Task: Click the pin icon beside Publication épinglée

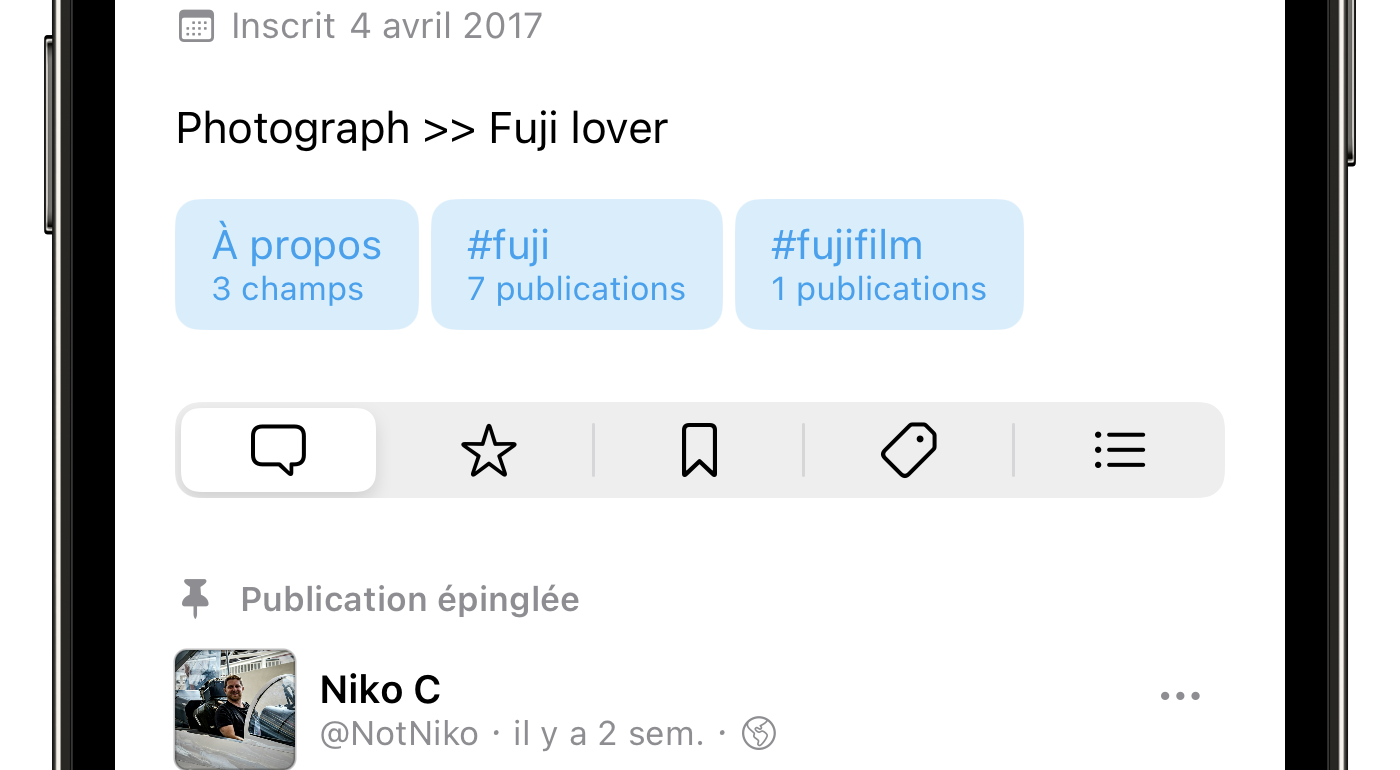Action: tap(195, 598)
